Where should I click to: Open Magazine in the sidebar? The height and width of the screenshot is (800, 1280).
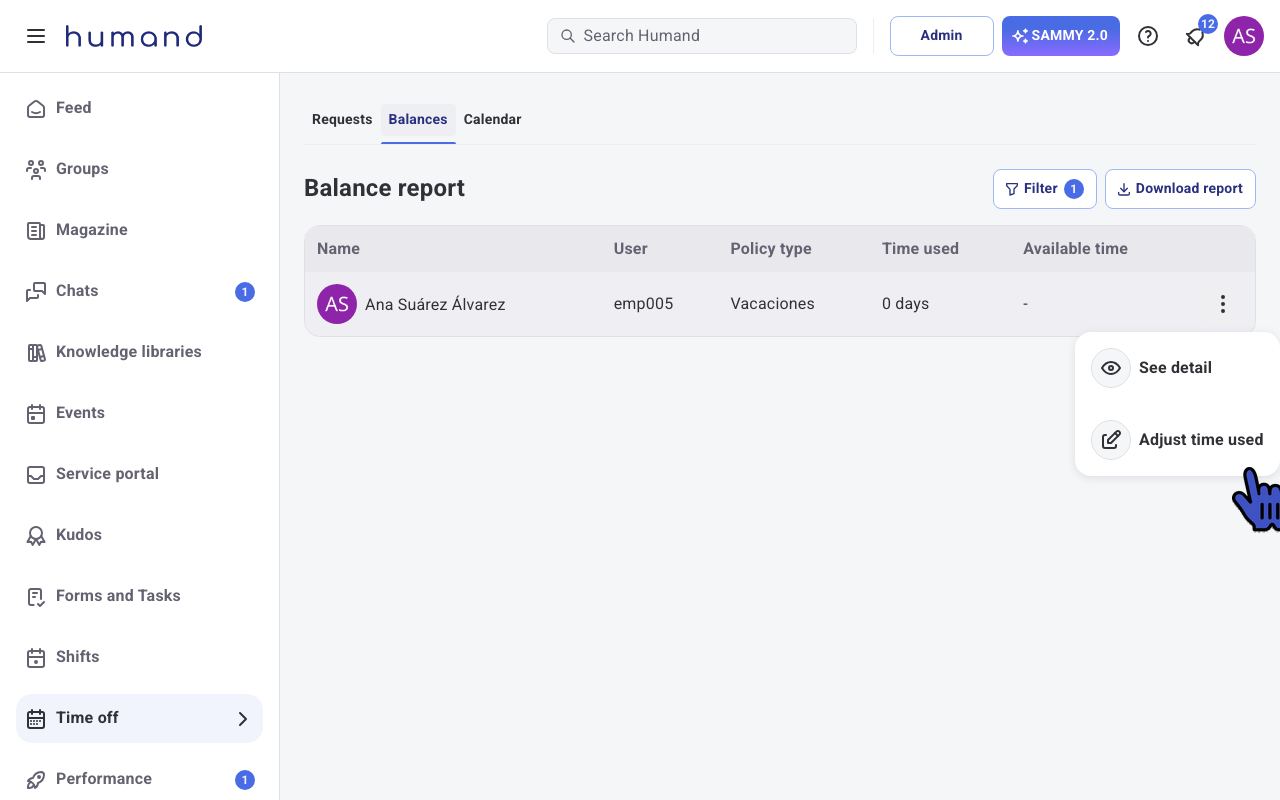[x=139, y=230]
